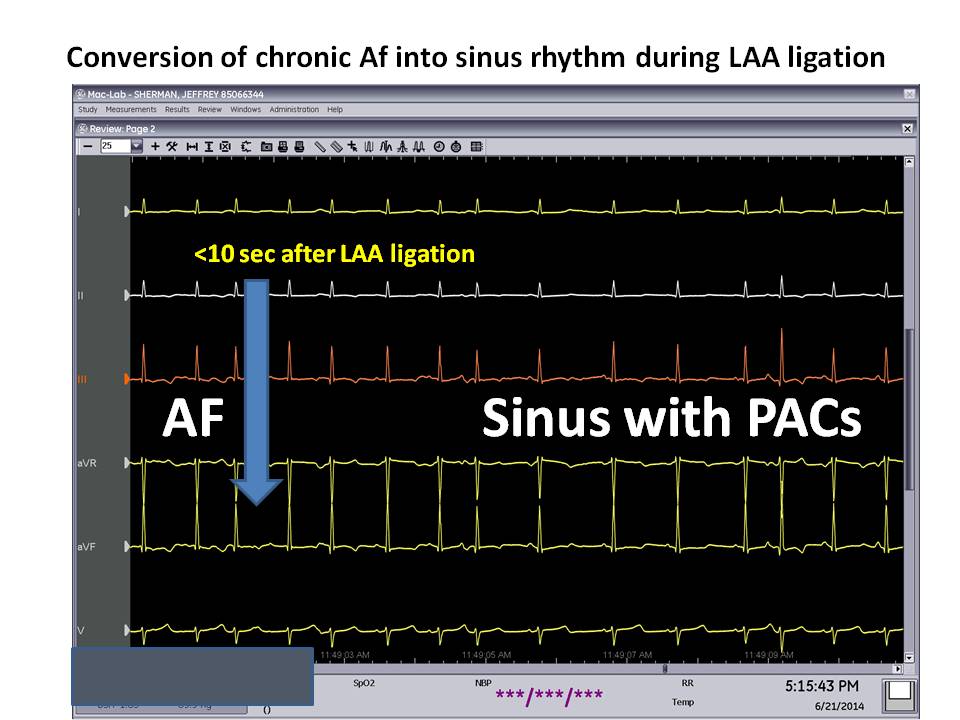The image size is (960, 720).
Task: Click the stopwatch icon in the toolbar
Action: click(456, 146)
